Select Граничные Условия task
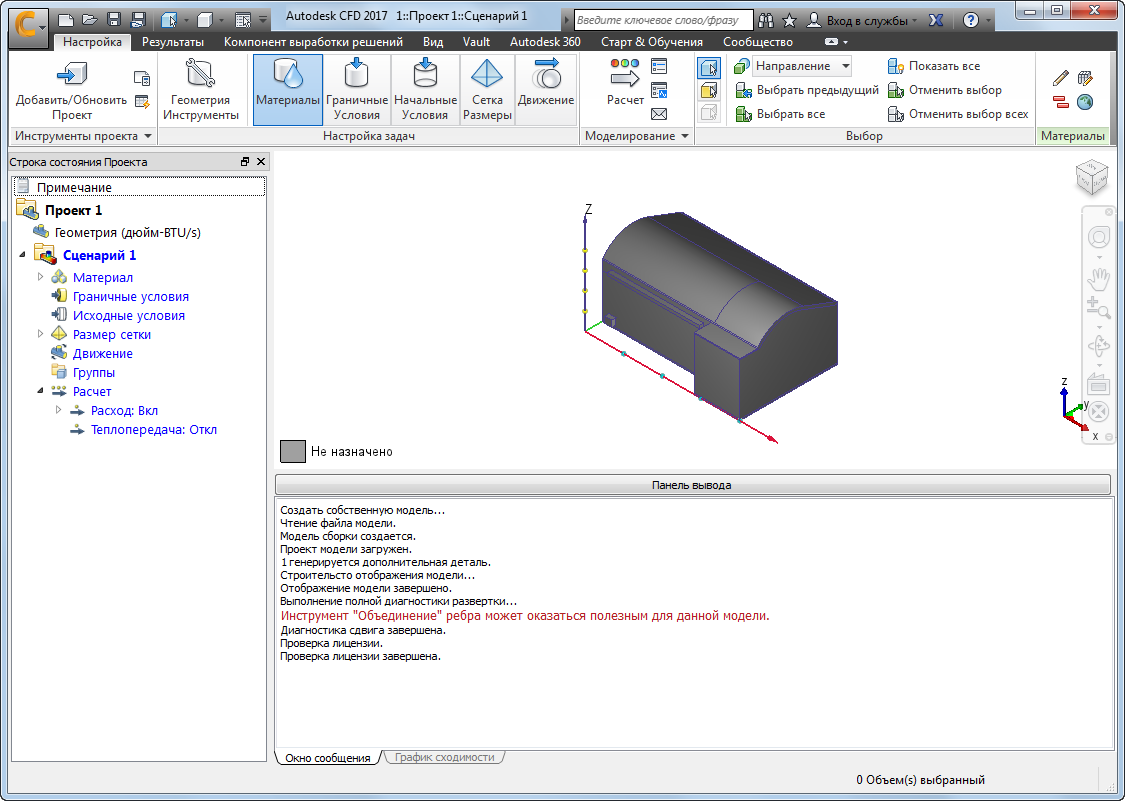Screen dimensions: 1125x801 click(357, 90)
